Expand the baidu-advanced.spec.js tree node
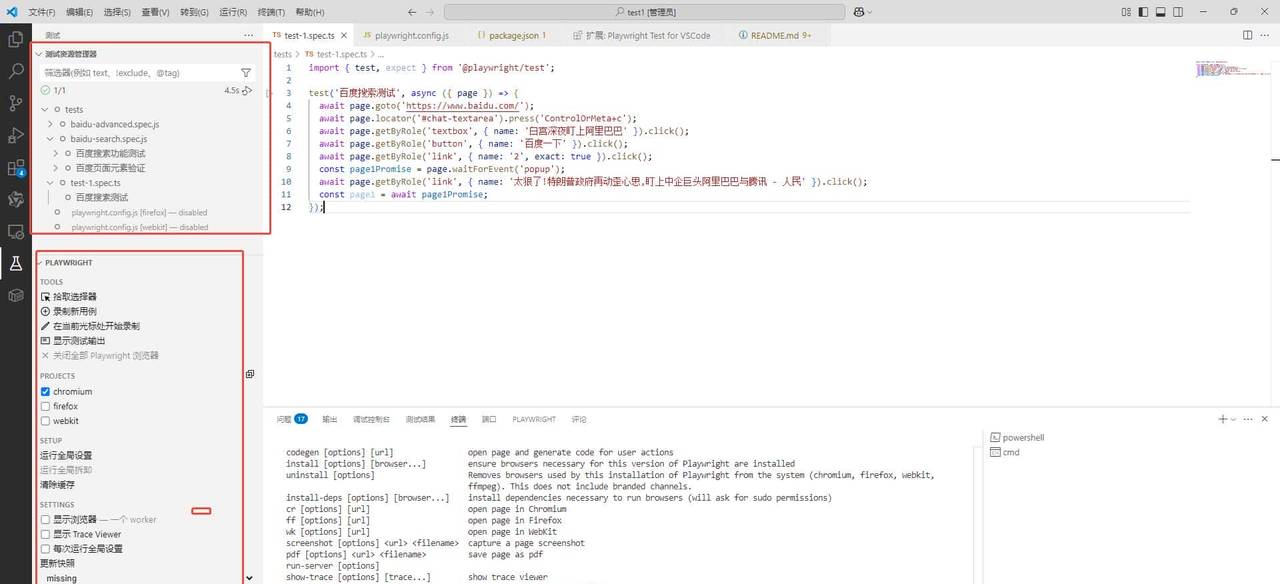 coord(51,124)
